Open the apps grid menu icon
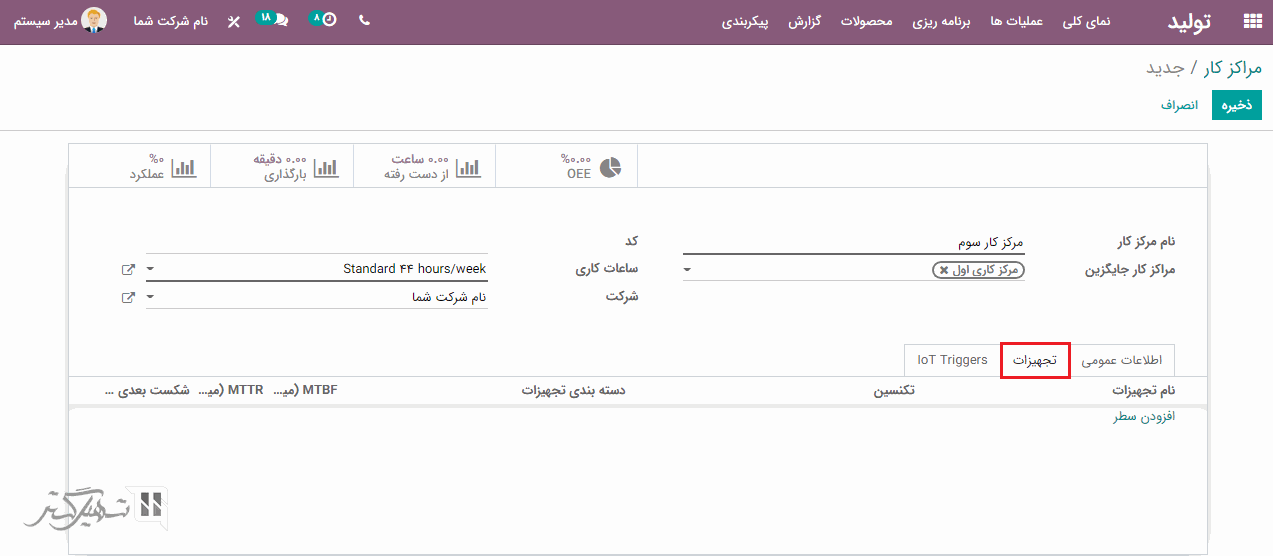 coord(1251,21)
